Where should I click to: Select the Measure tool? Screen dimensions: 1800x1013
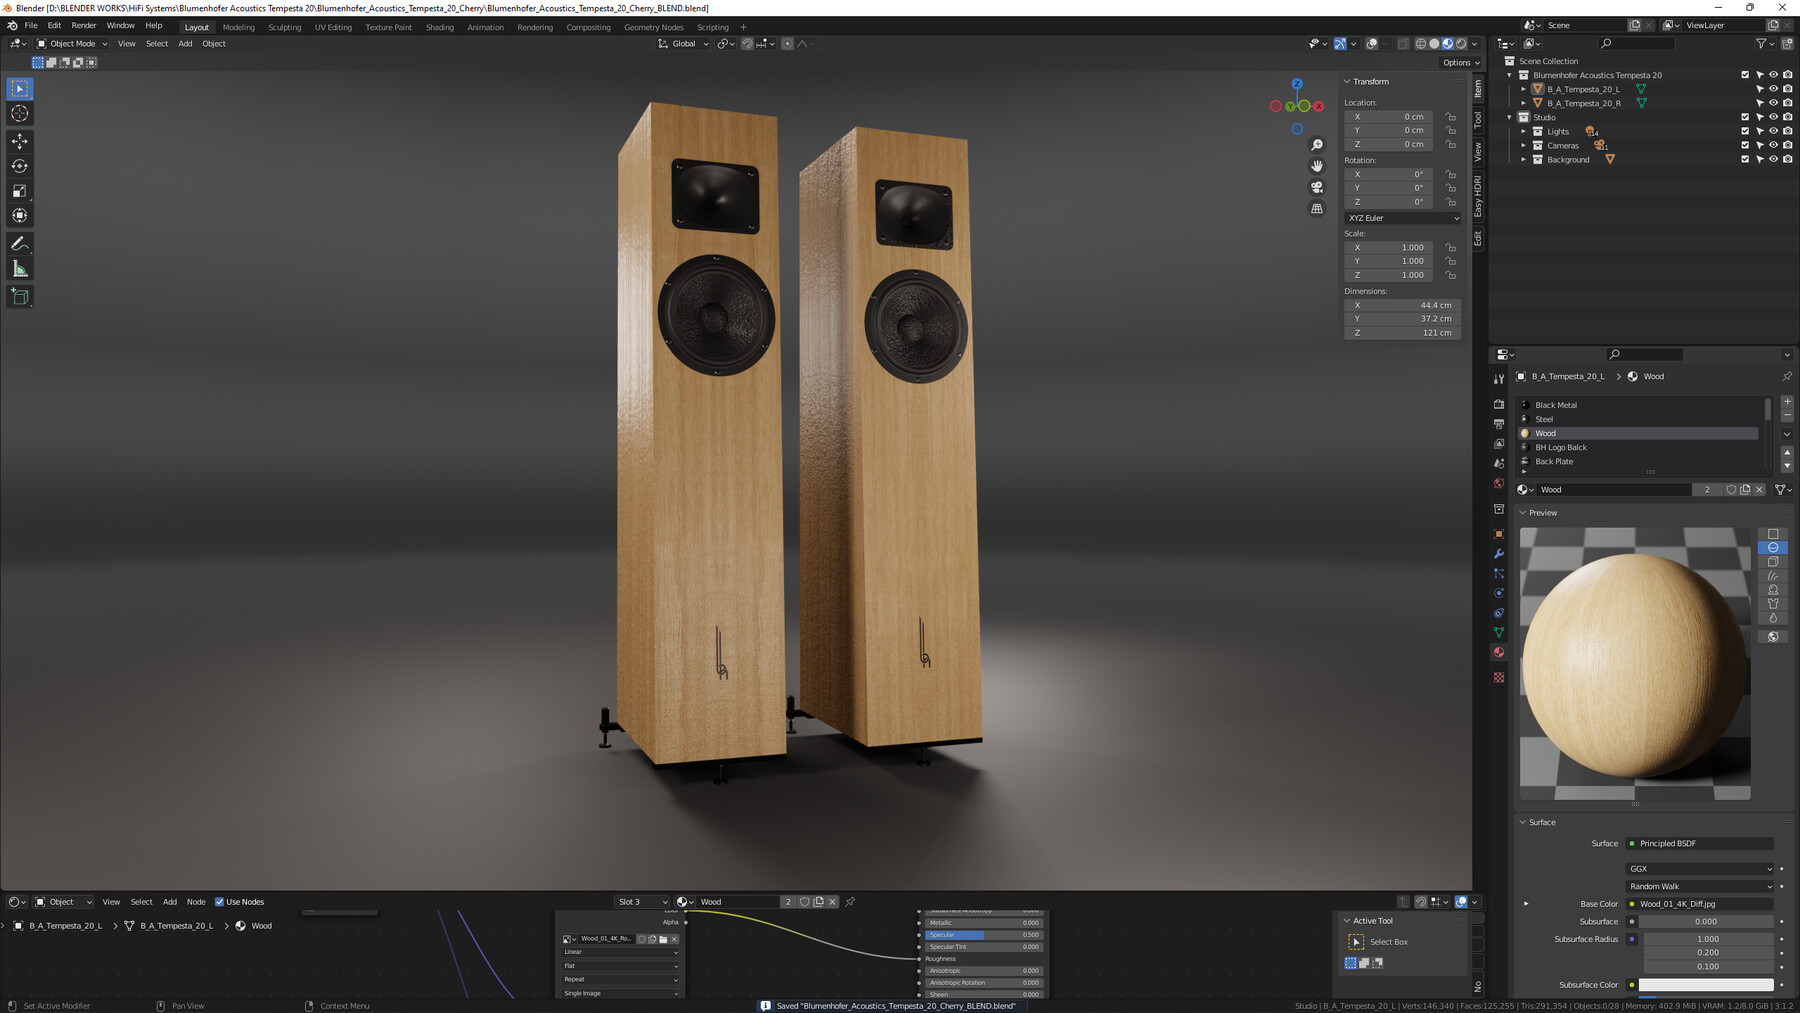(19, 267)
